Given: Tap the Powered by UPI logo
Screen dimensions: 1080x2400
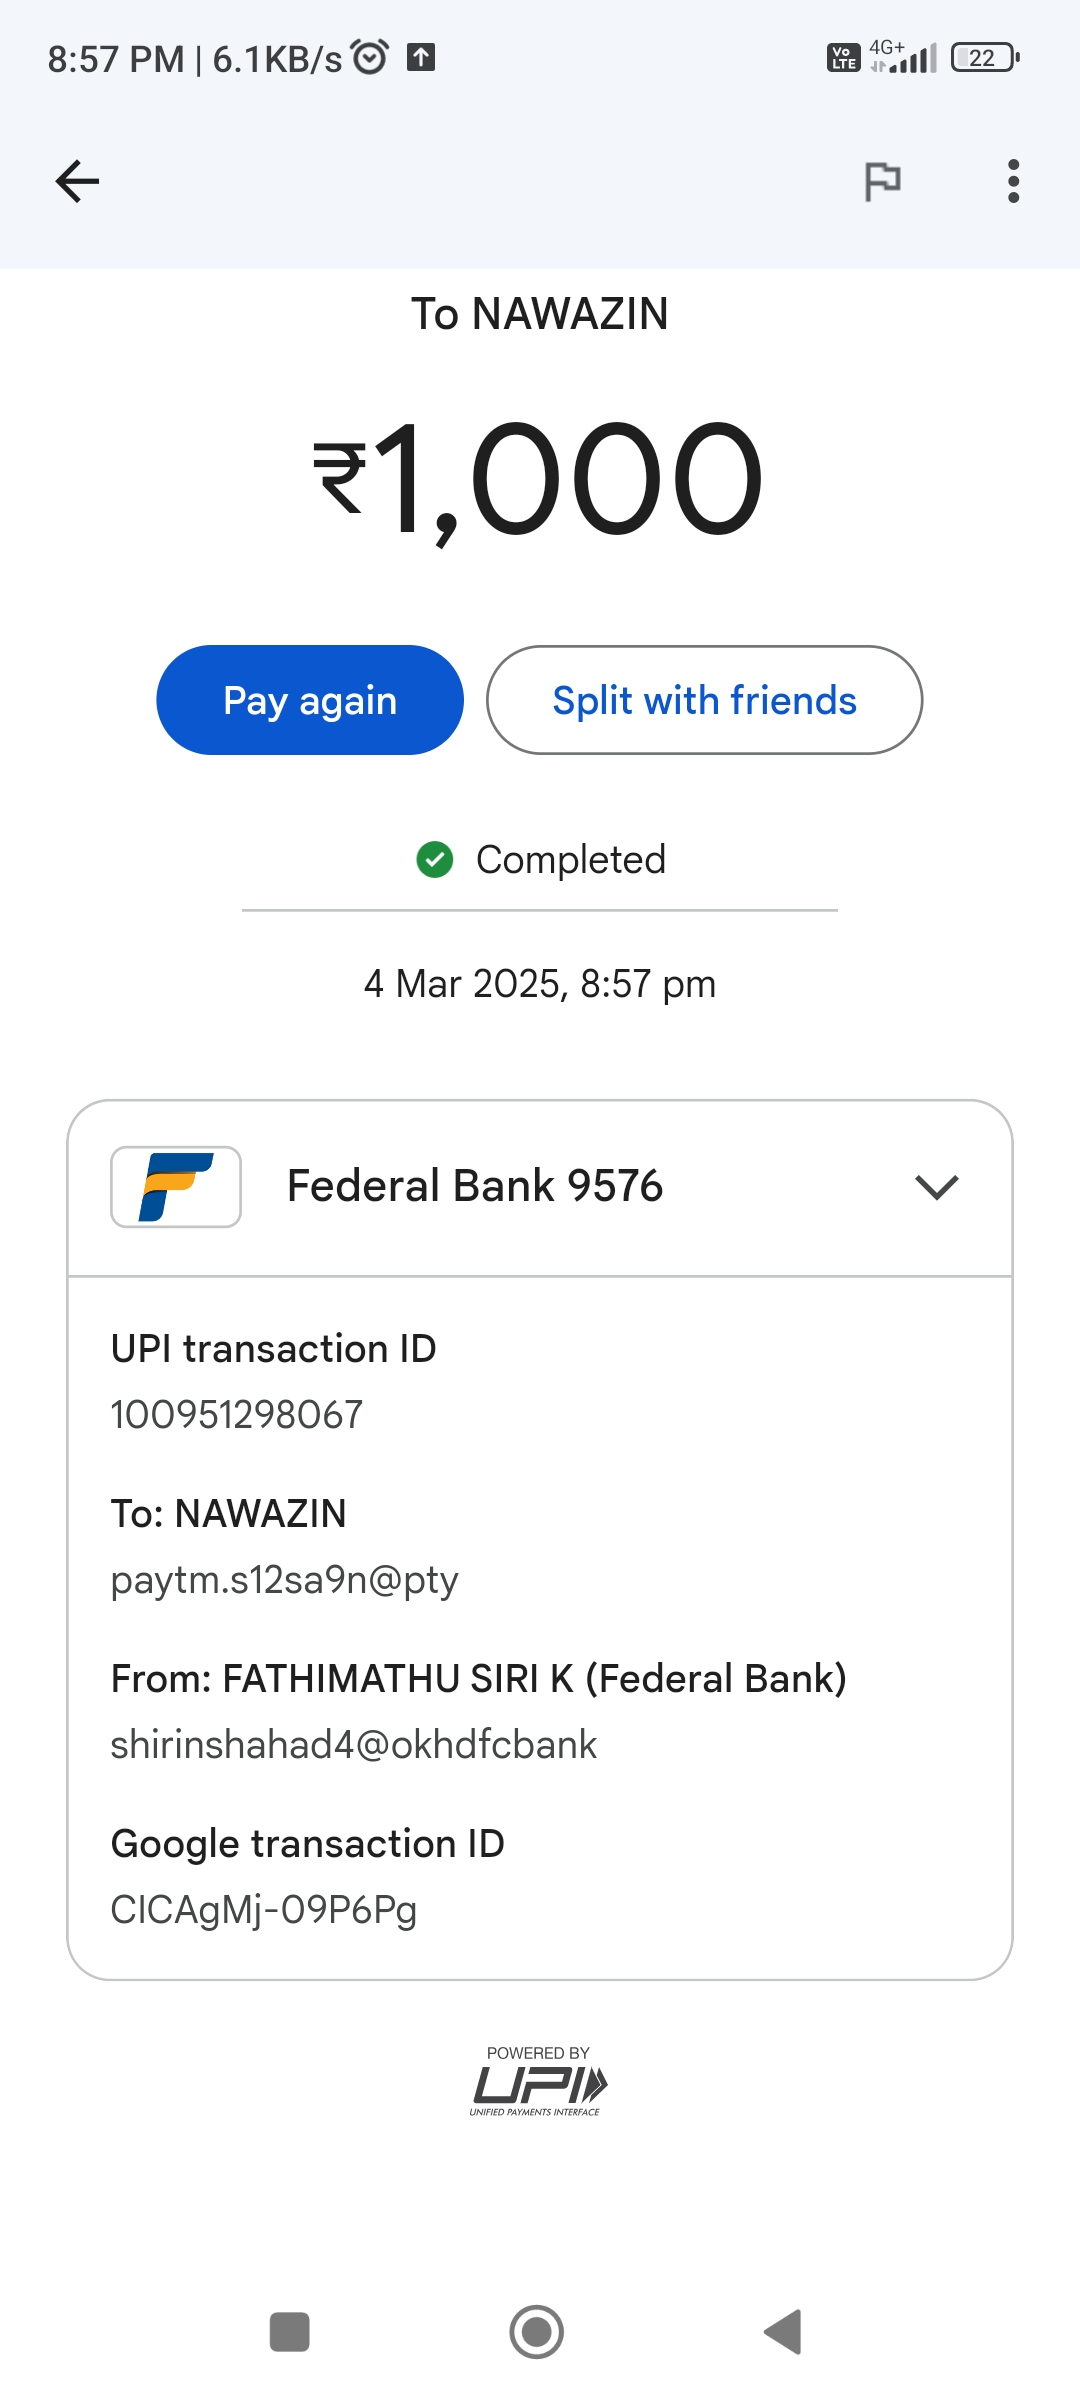Looking at the screenshot, I should 539,2081.
